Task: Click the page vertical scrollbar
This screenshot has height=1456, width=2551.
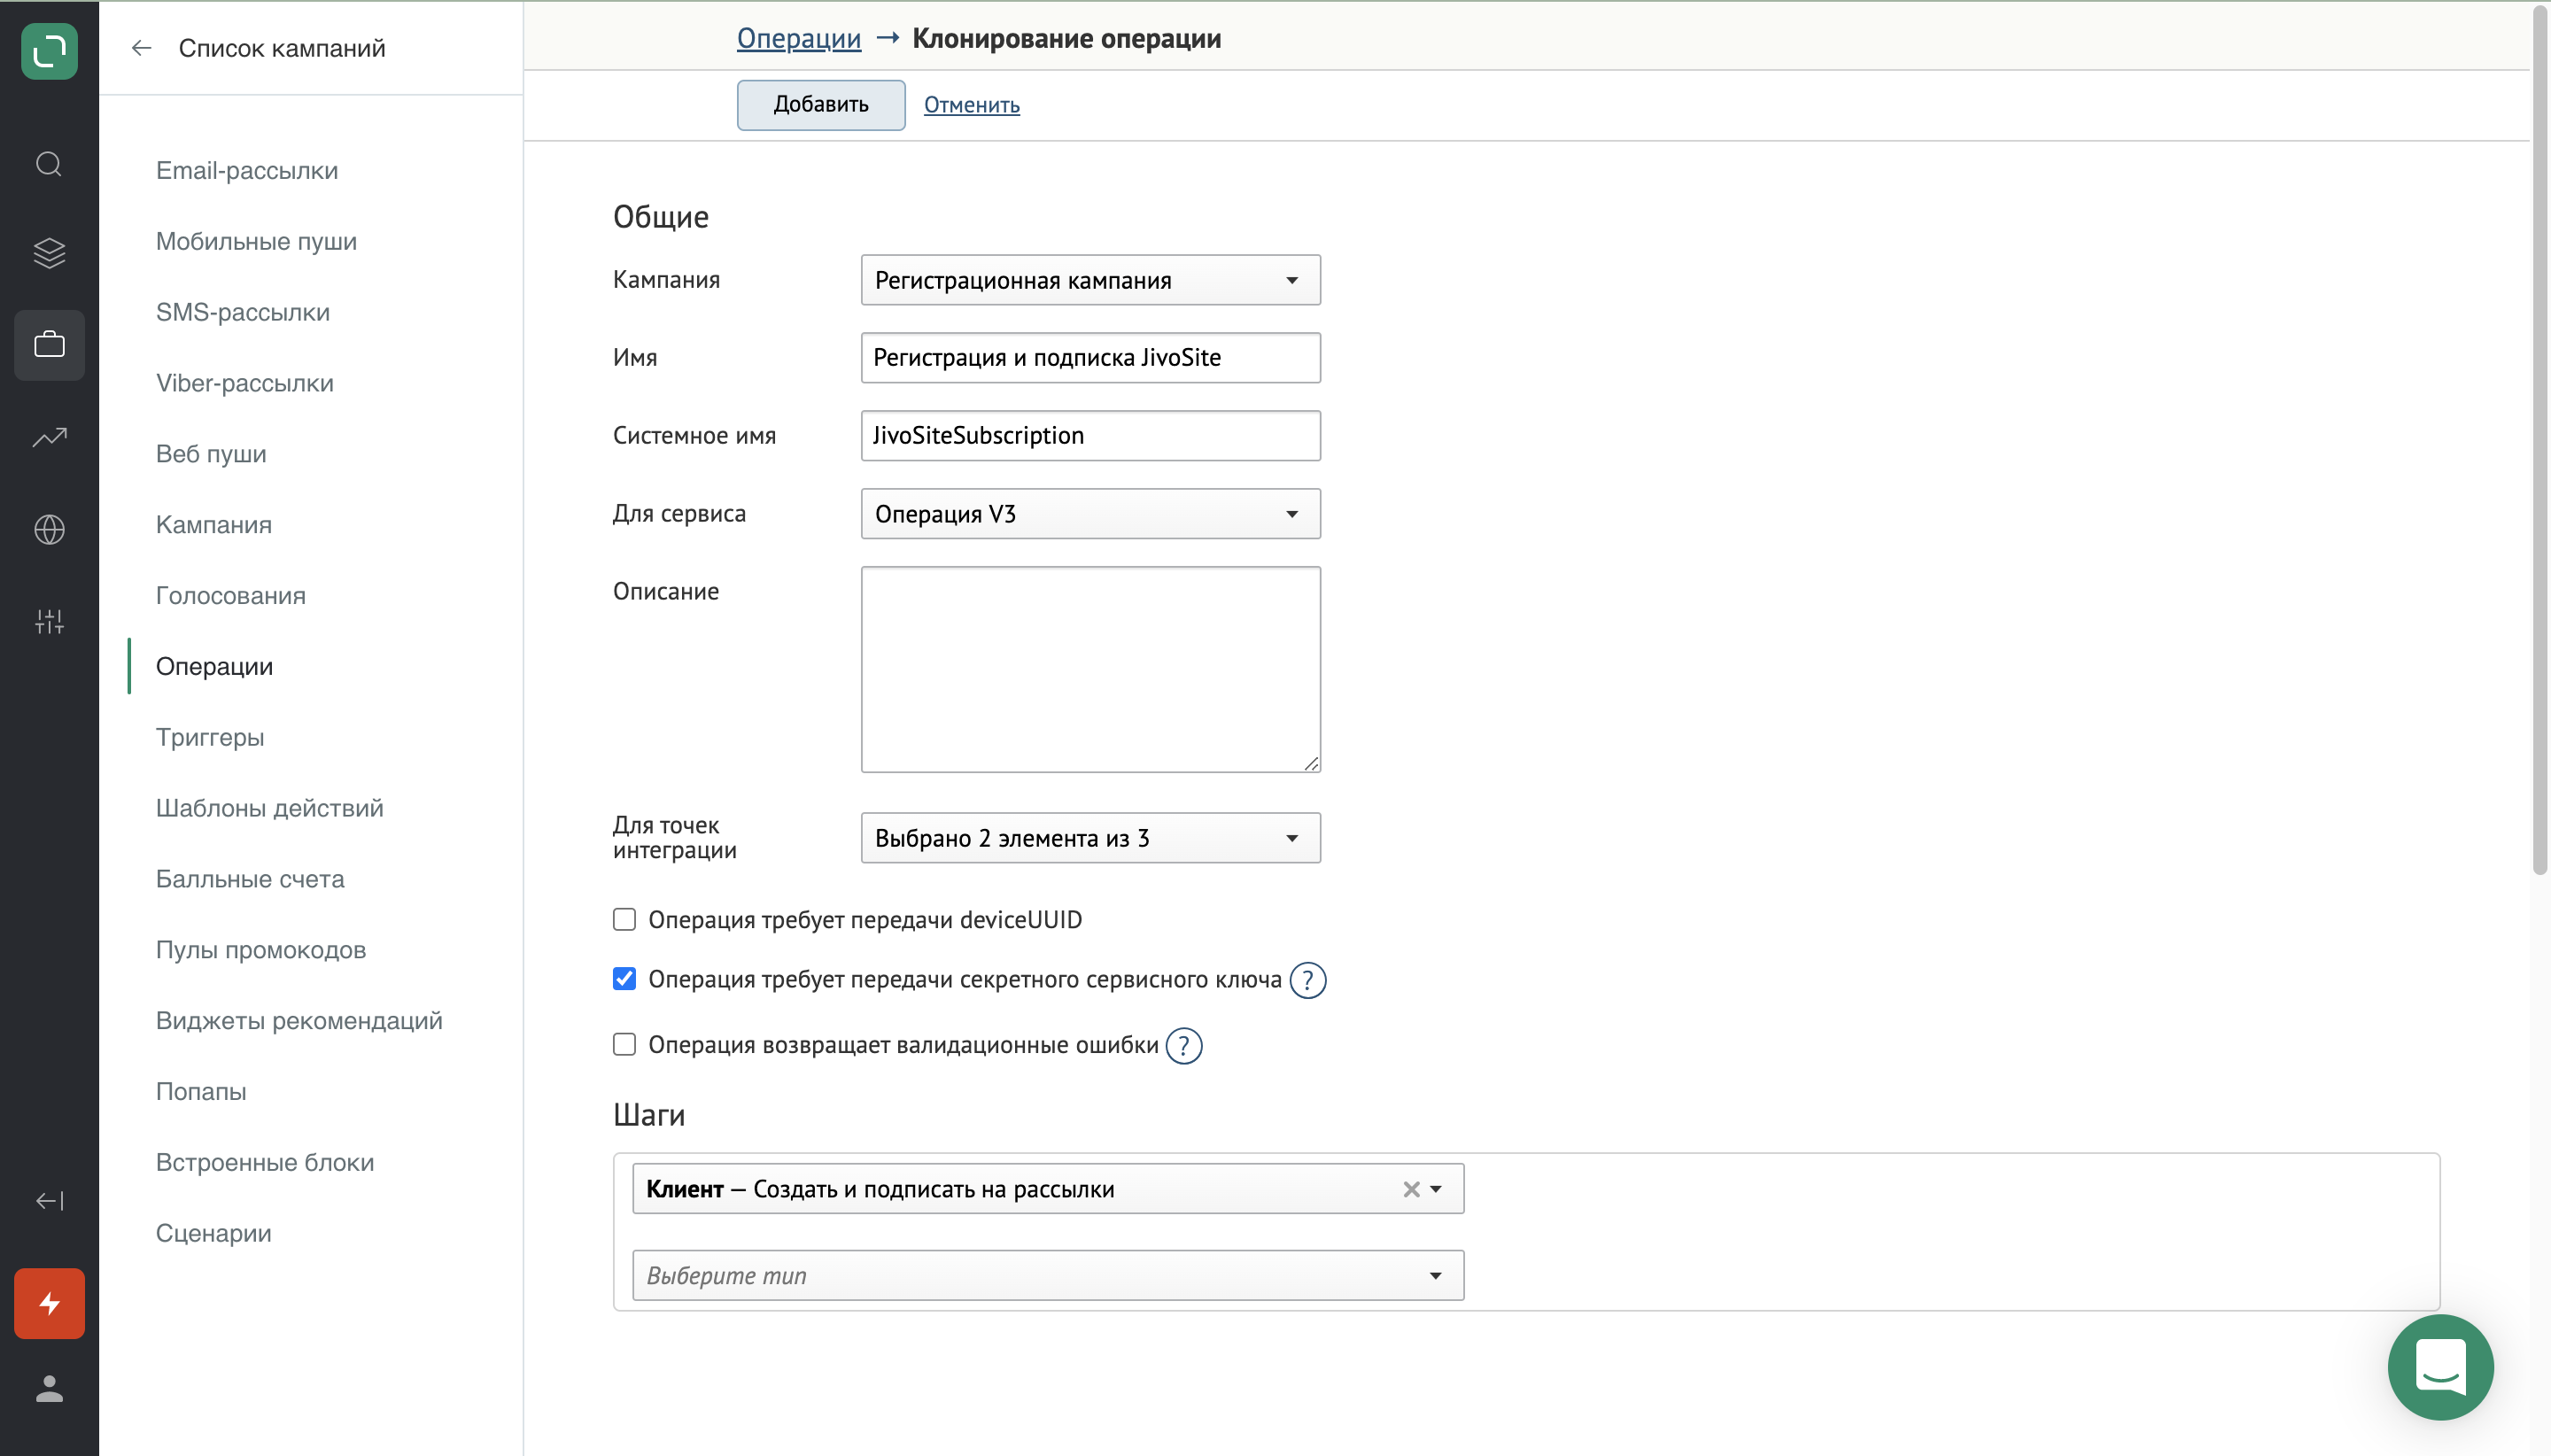Action: point(2539,440)
